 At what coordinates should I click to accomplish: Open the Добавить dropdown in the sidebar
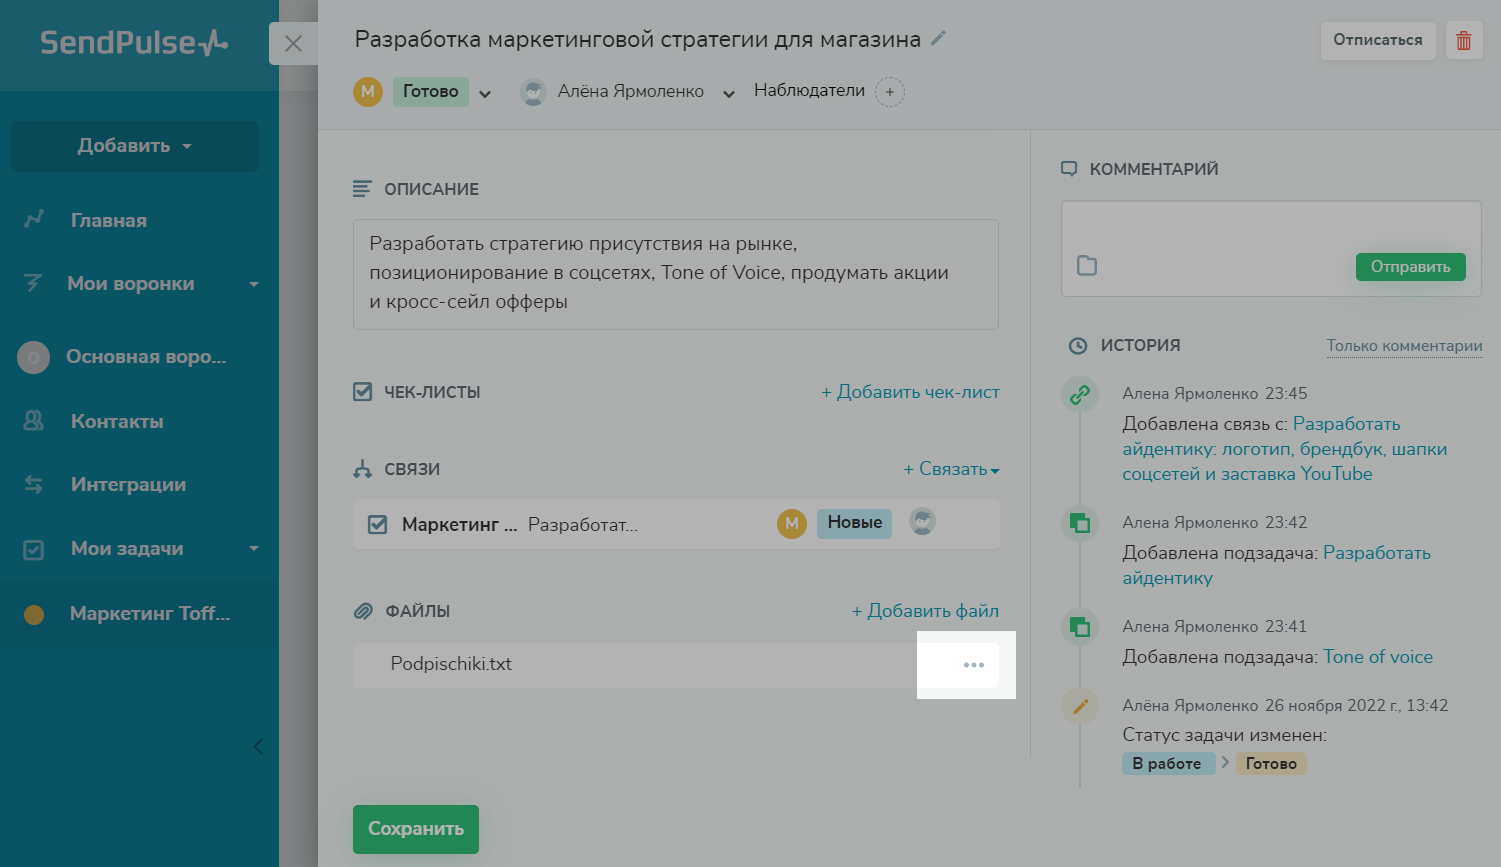click(x=135, y=146)
